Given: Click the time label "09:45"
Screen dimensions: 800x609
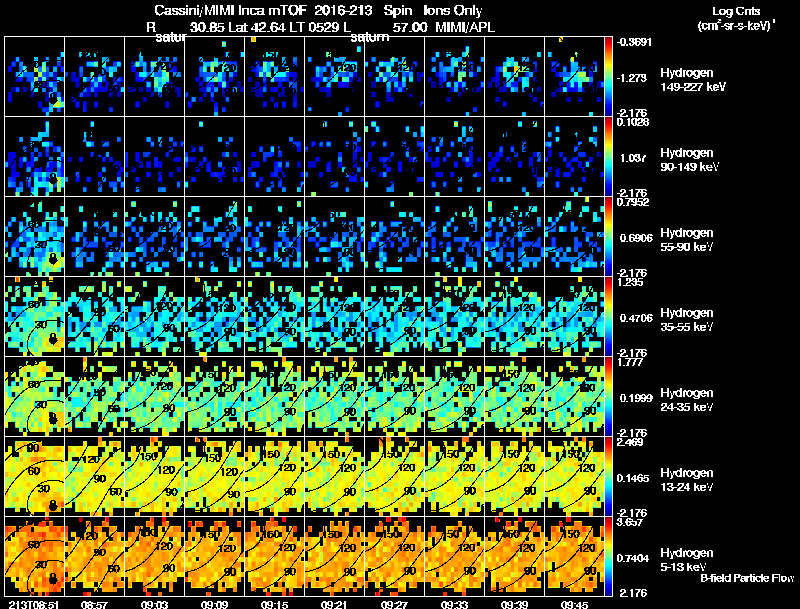Looking at the screenshot, I should pyautogui.click(x=574, y=604).
